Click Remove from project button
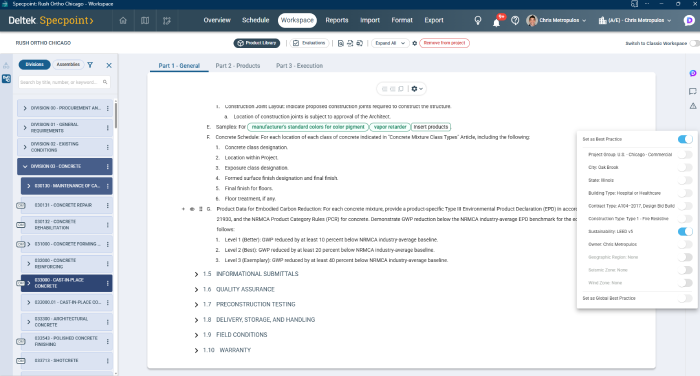This screenshot has width=700, height=376. 444,43
